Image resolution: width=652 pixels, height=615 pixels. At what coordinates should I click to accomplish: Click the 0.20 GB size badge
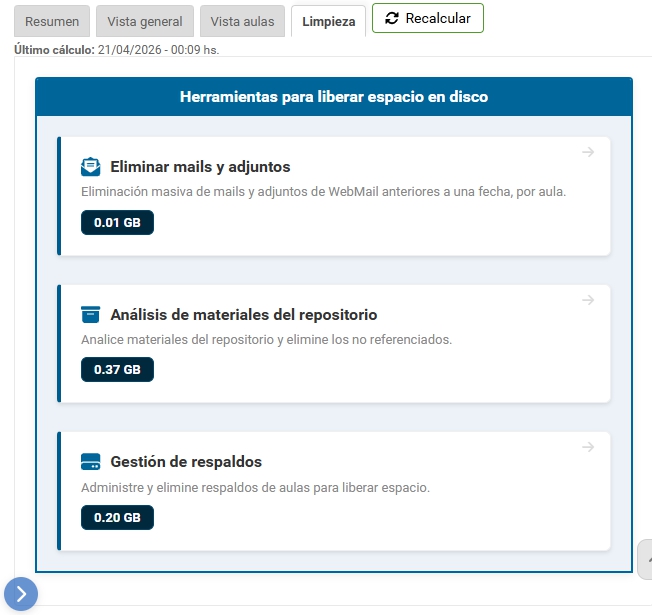click(117, 517)
